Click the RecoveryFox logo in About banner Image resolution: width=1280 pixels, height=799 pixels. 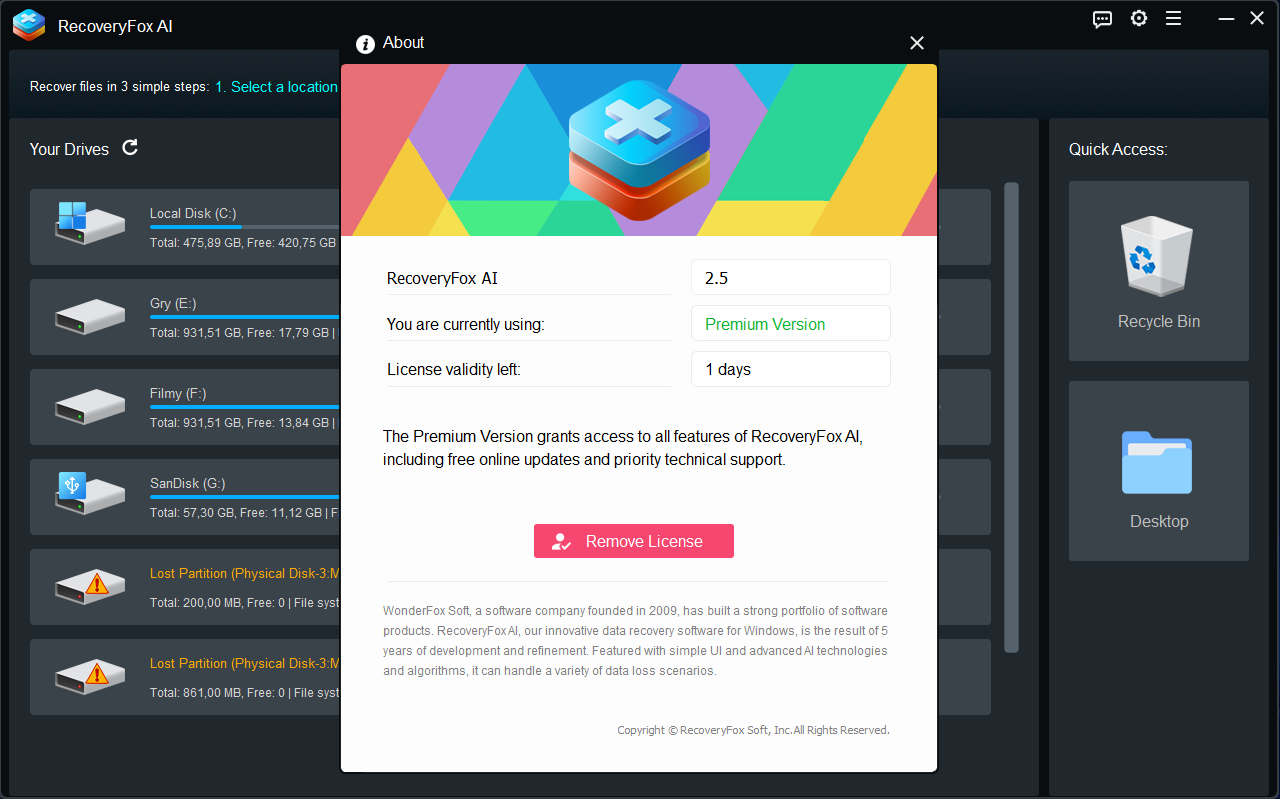639,150
